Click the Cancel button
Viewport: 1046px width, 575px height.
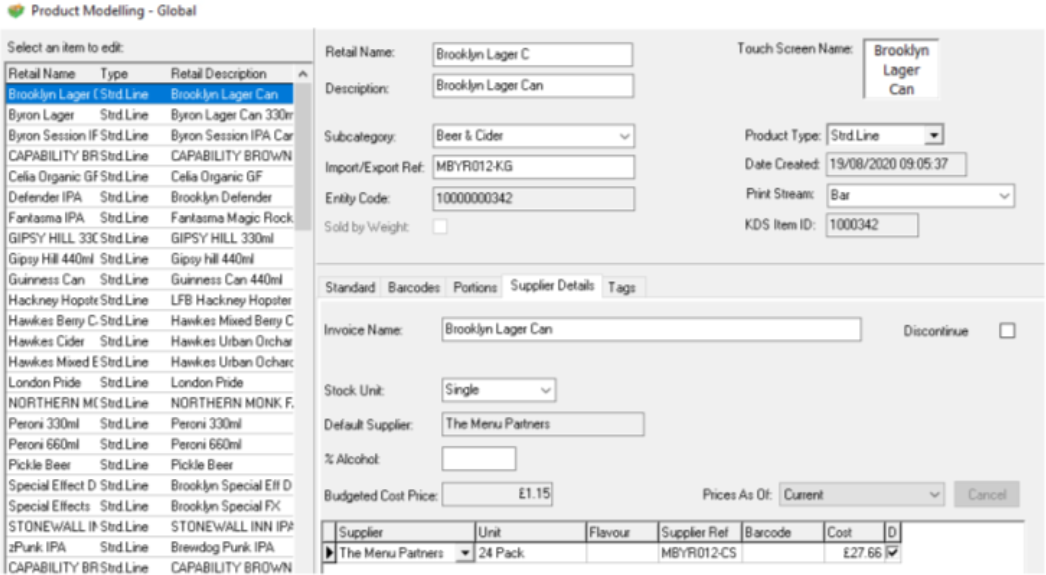(986, 494)
